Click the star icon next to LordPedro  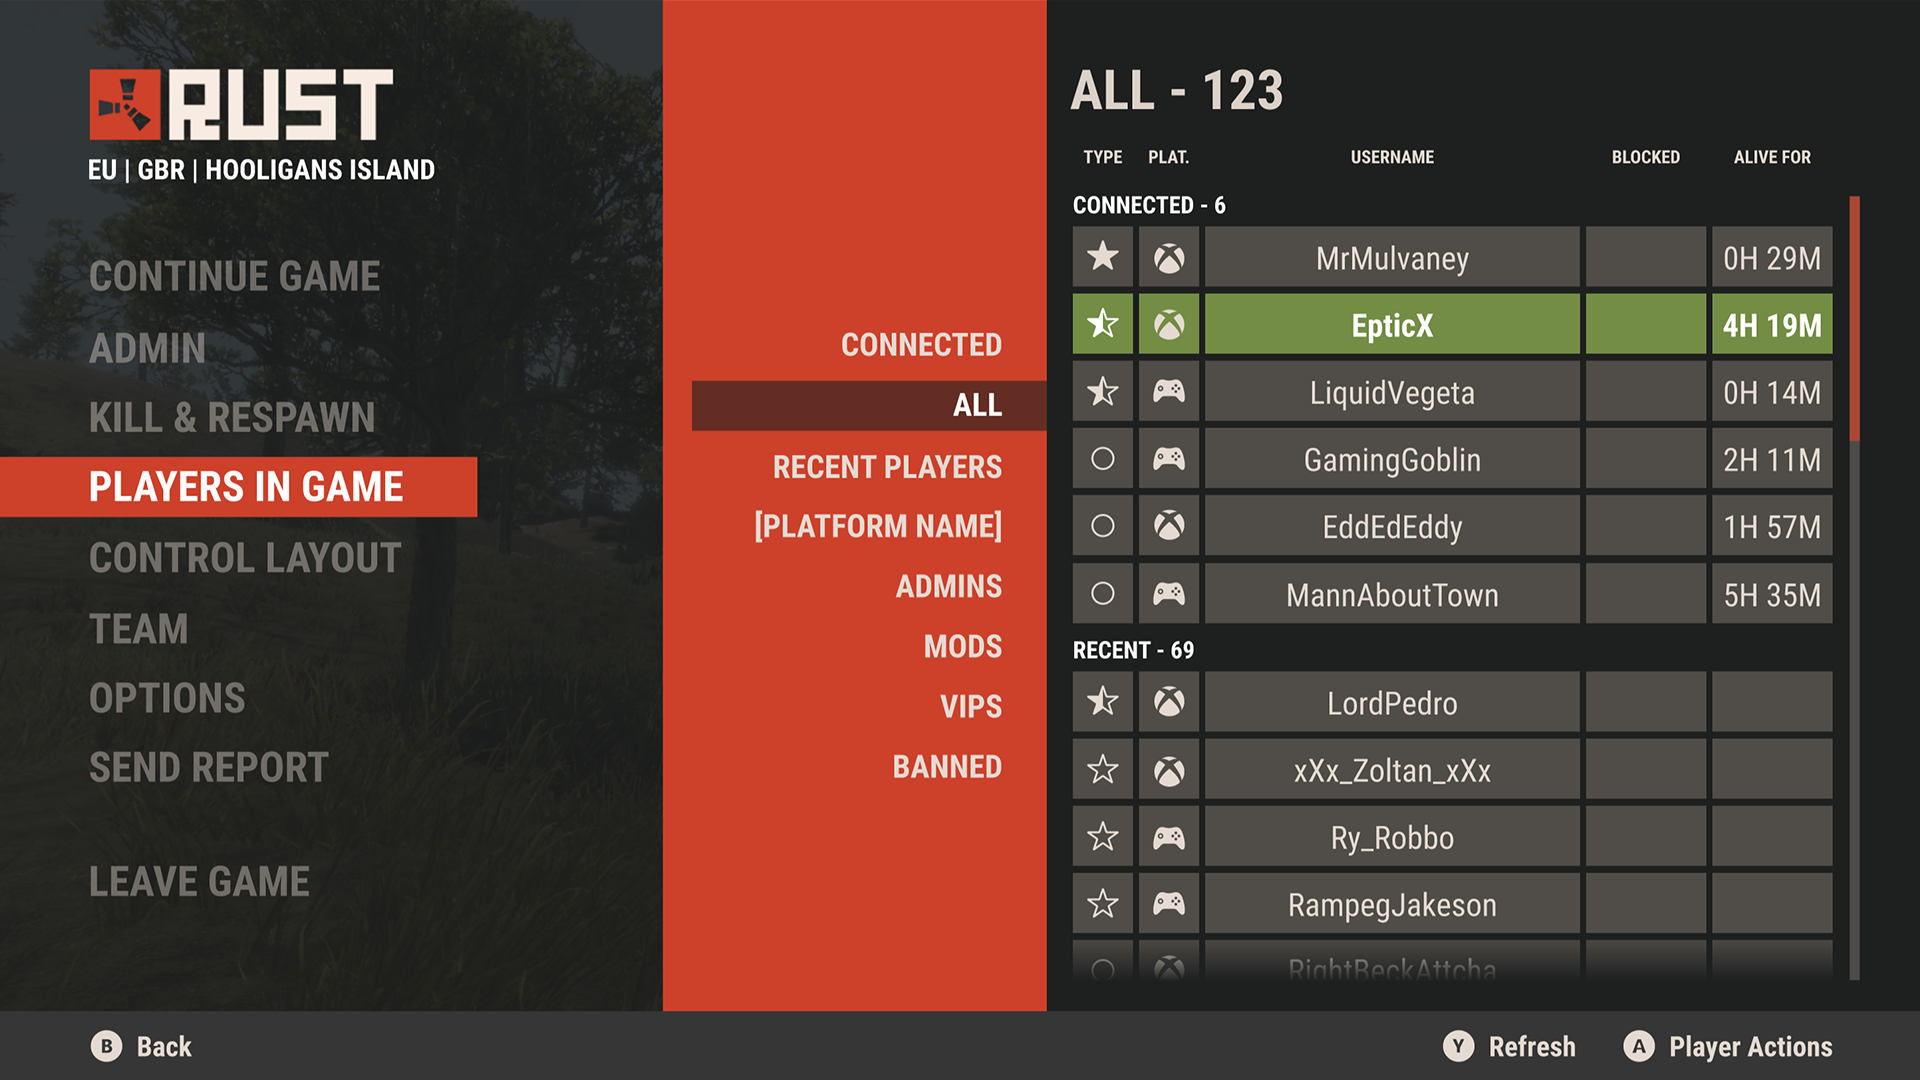tap(1102, 700)
